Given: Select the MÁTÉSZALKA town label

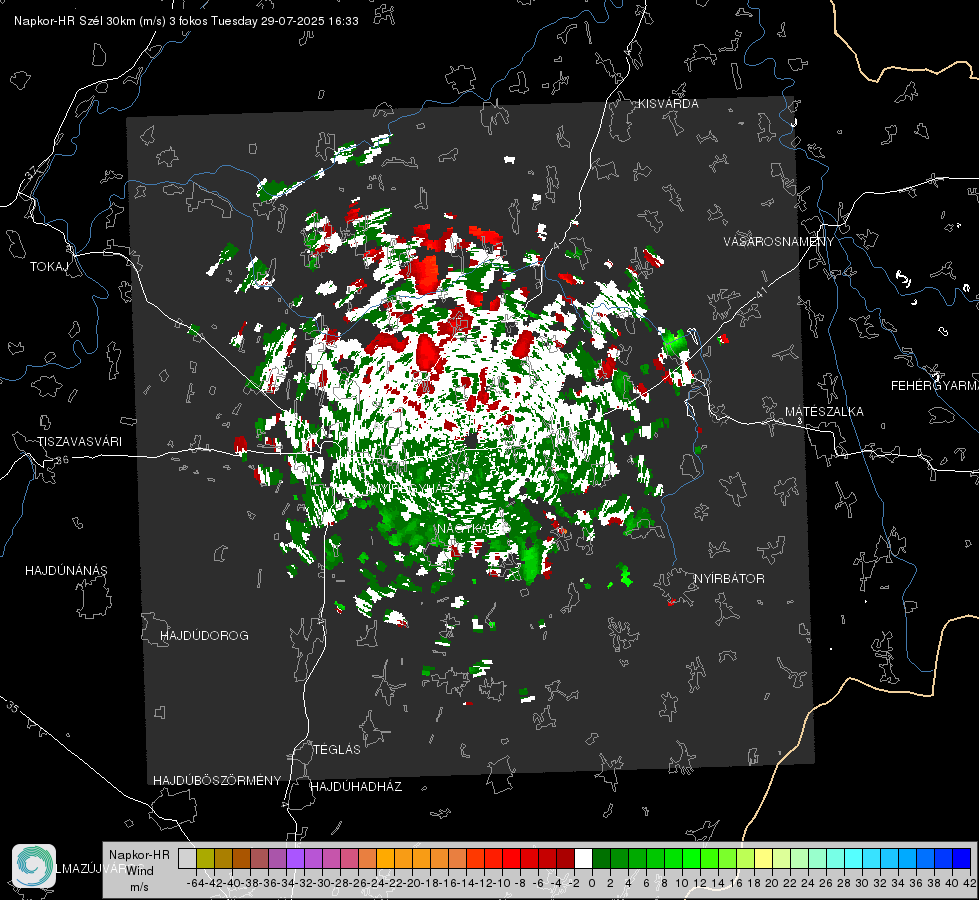Looking at the screenshot, I should 824,412.
